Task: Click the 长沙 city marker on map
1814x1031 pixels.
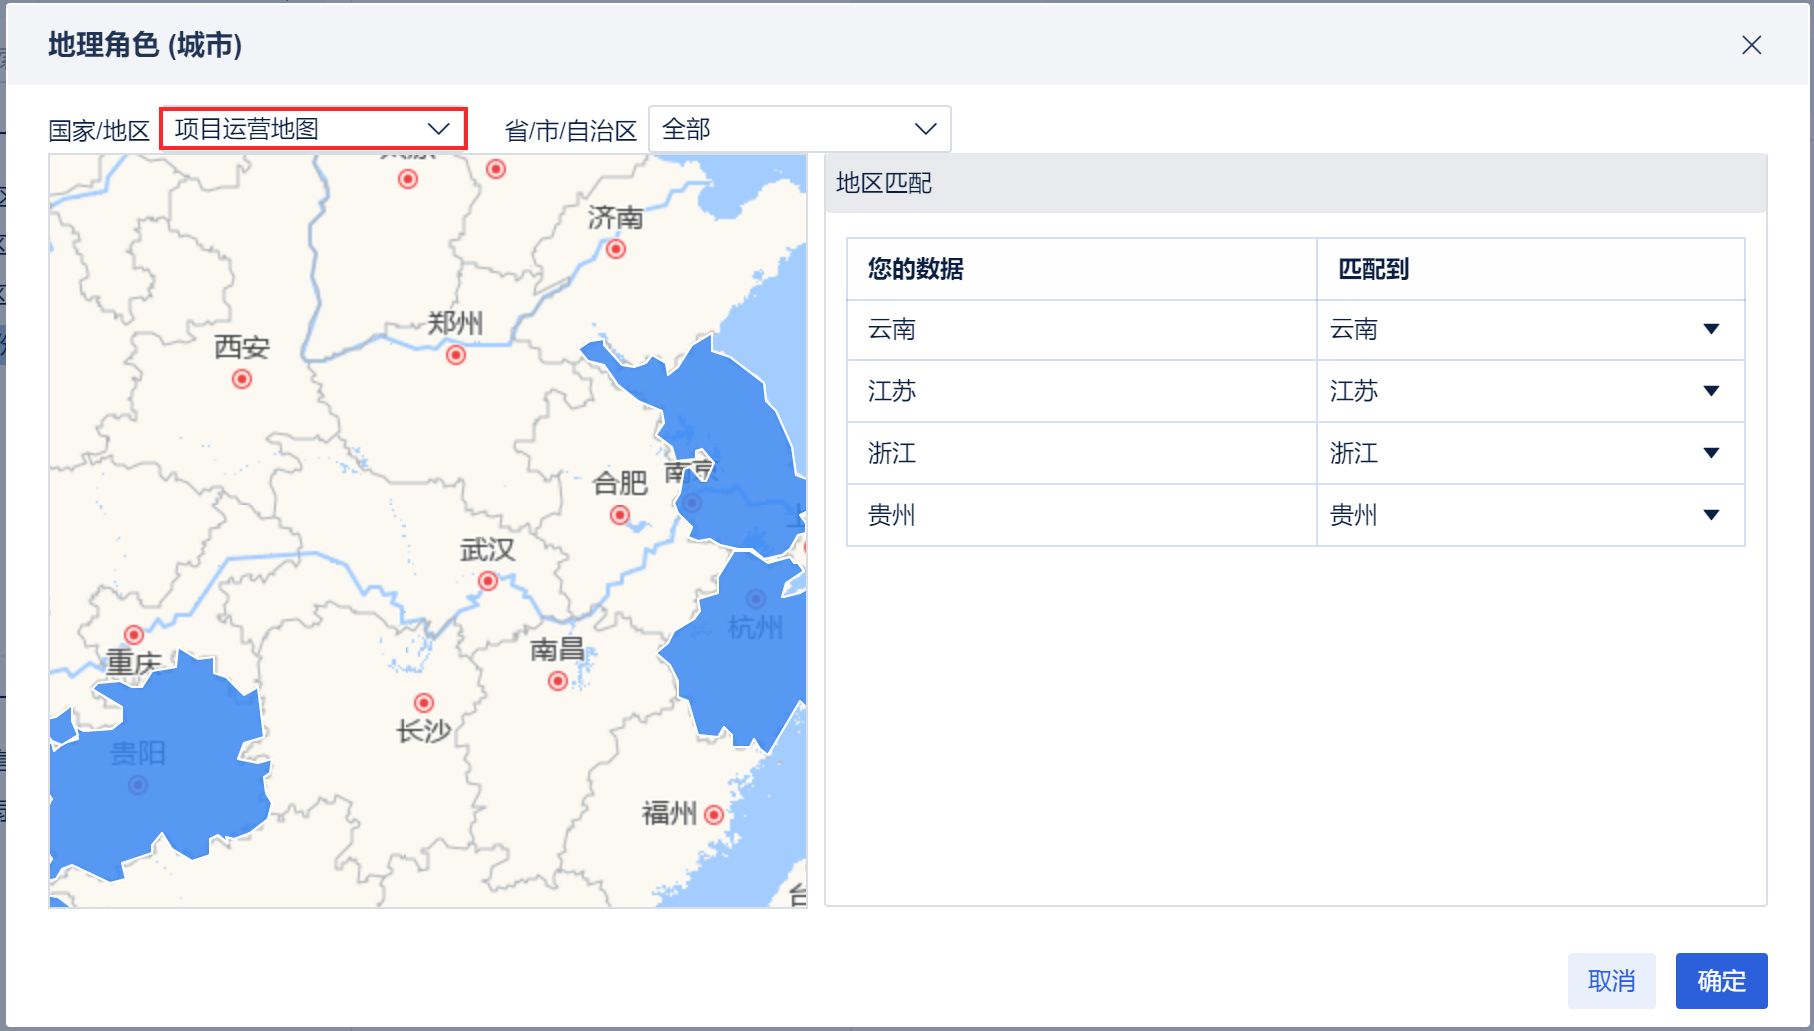Action: click(x=424, y=703)
